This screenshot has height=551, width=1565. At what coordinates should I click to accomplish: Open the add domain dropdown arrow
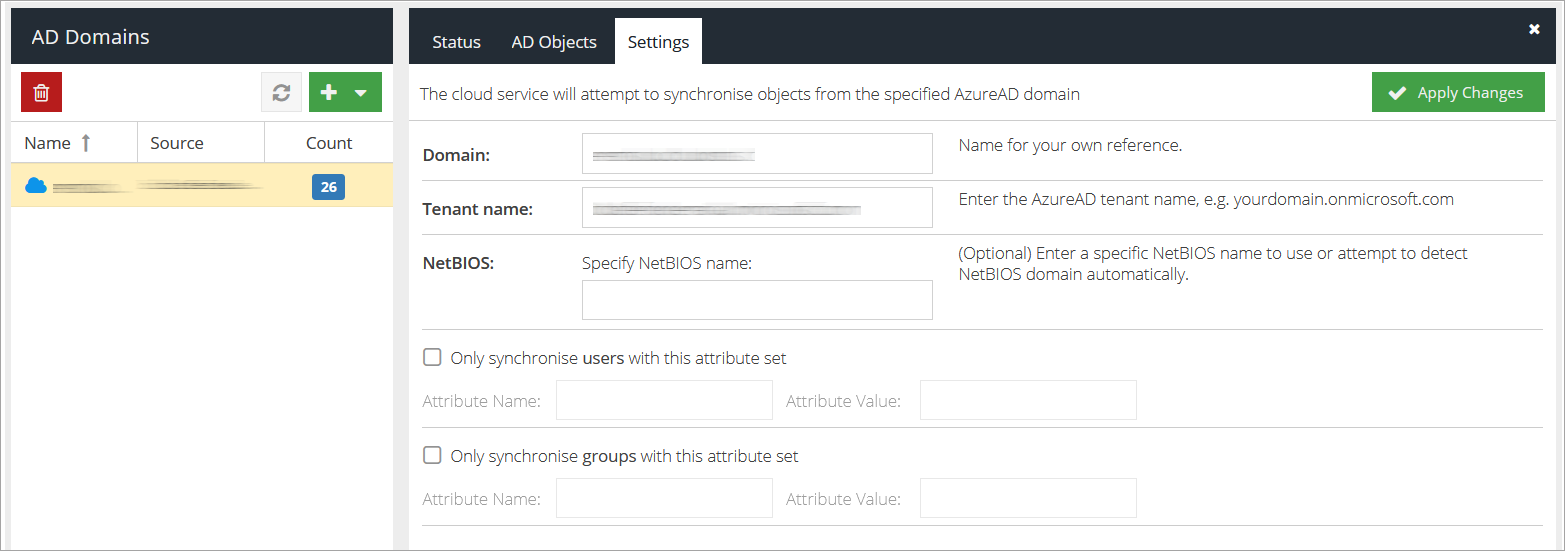361,92
